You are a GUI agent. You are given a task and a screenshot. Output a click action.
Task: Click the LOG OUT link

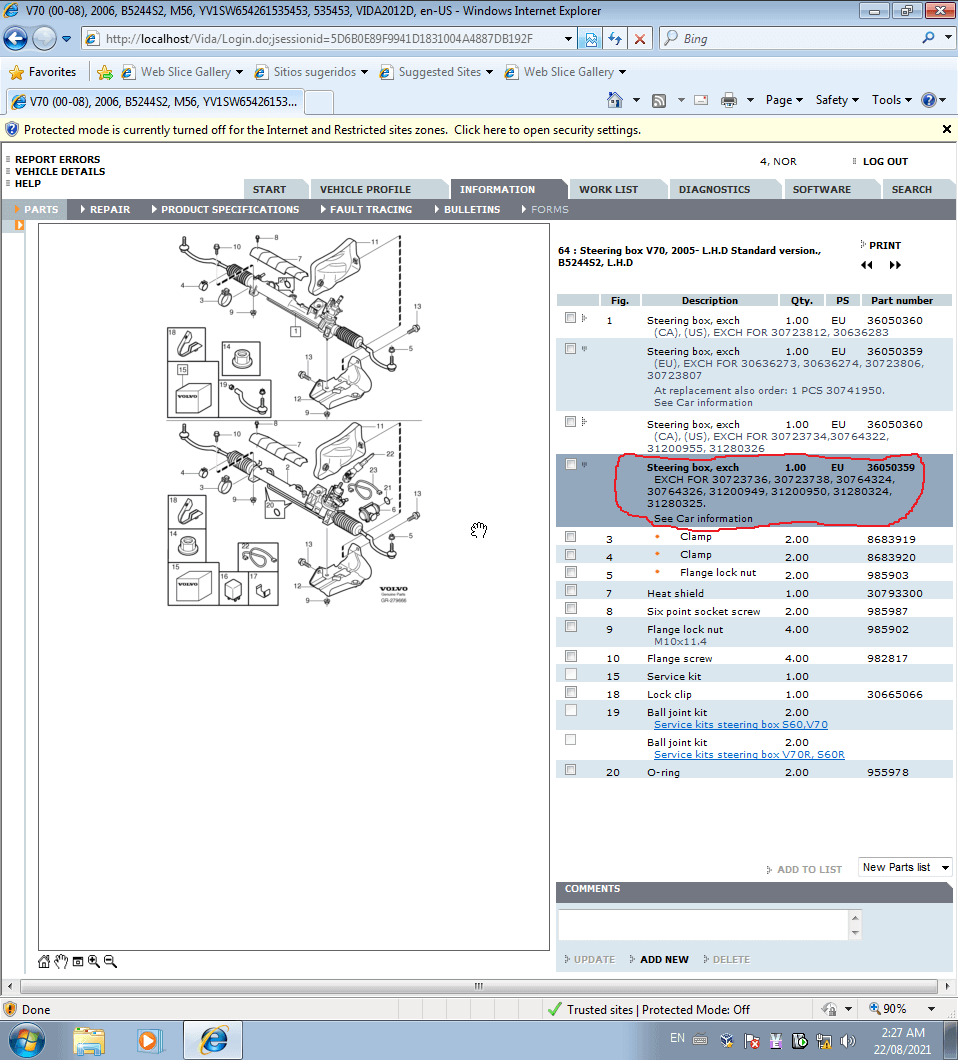885,161
